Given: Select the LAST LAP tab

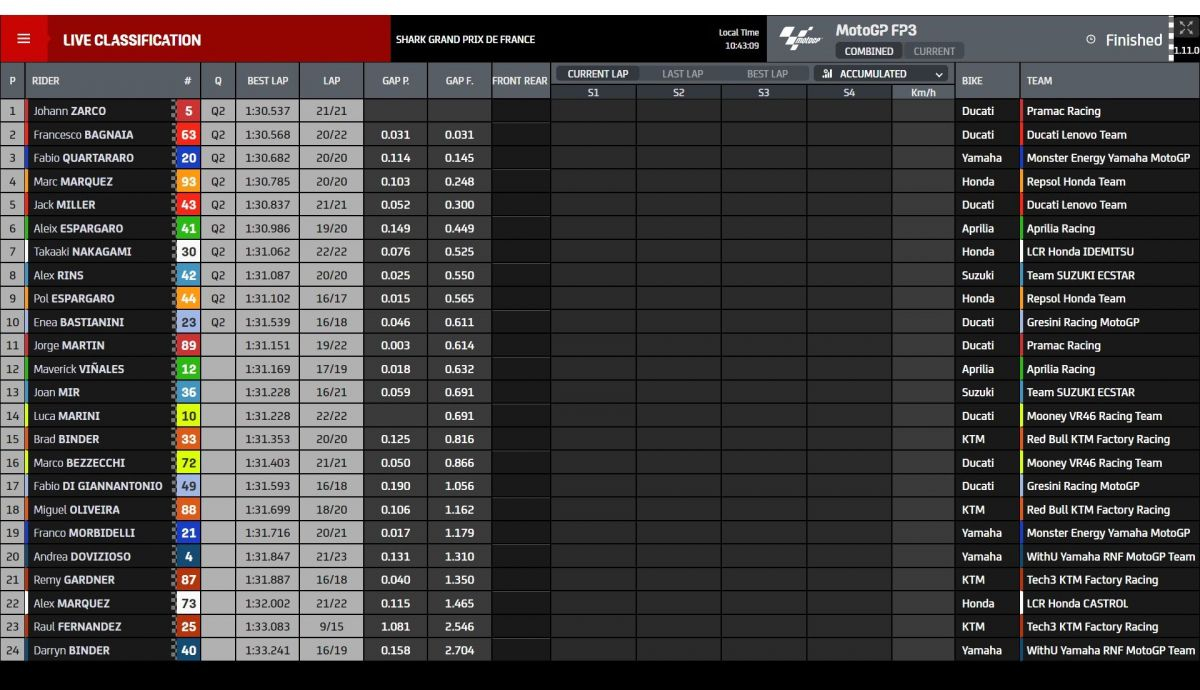Looking at the screenshot, I should pyautogui.click(x=682, y=74).
